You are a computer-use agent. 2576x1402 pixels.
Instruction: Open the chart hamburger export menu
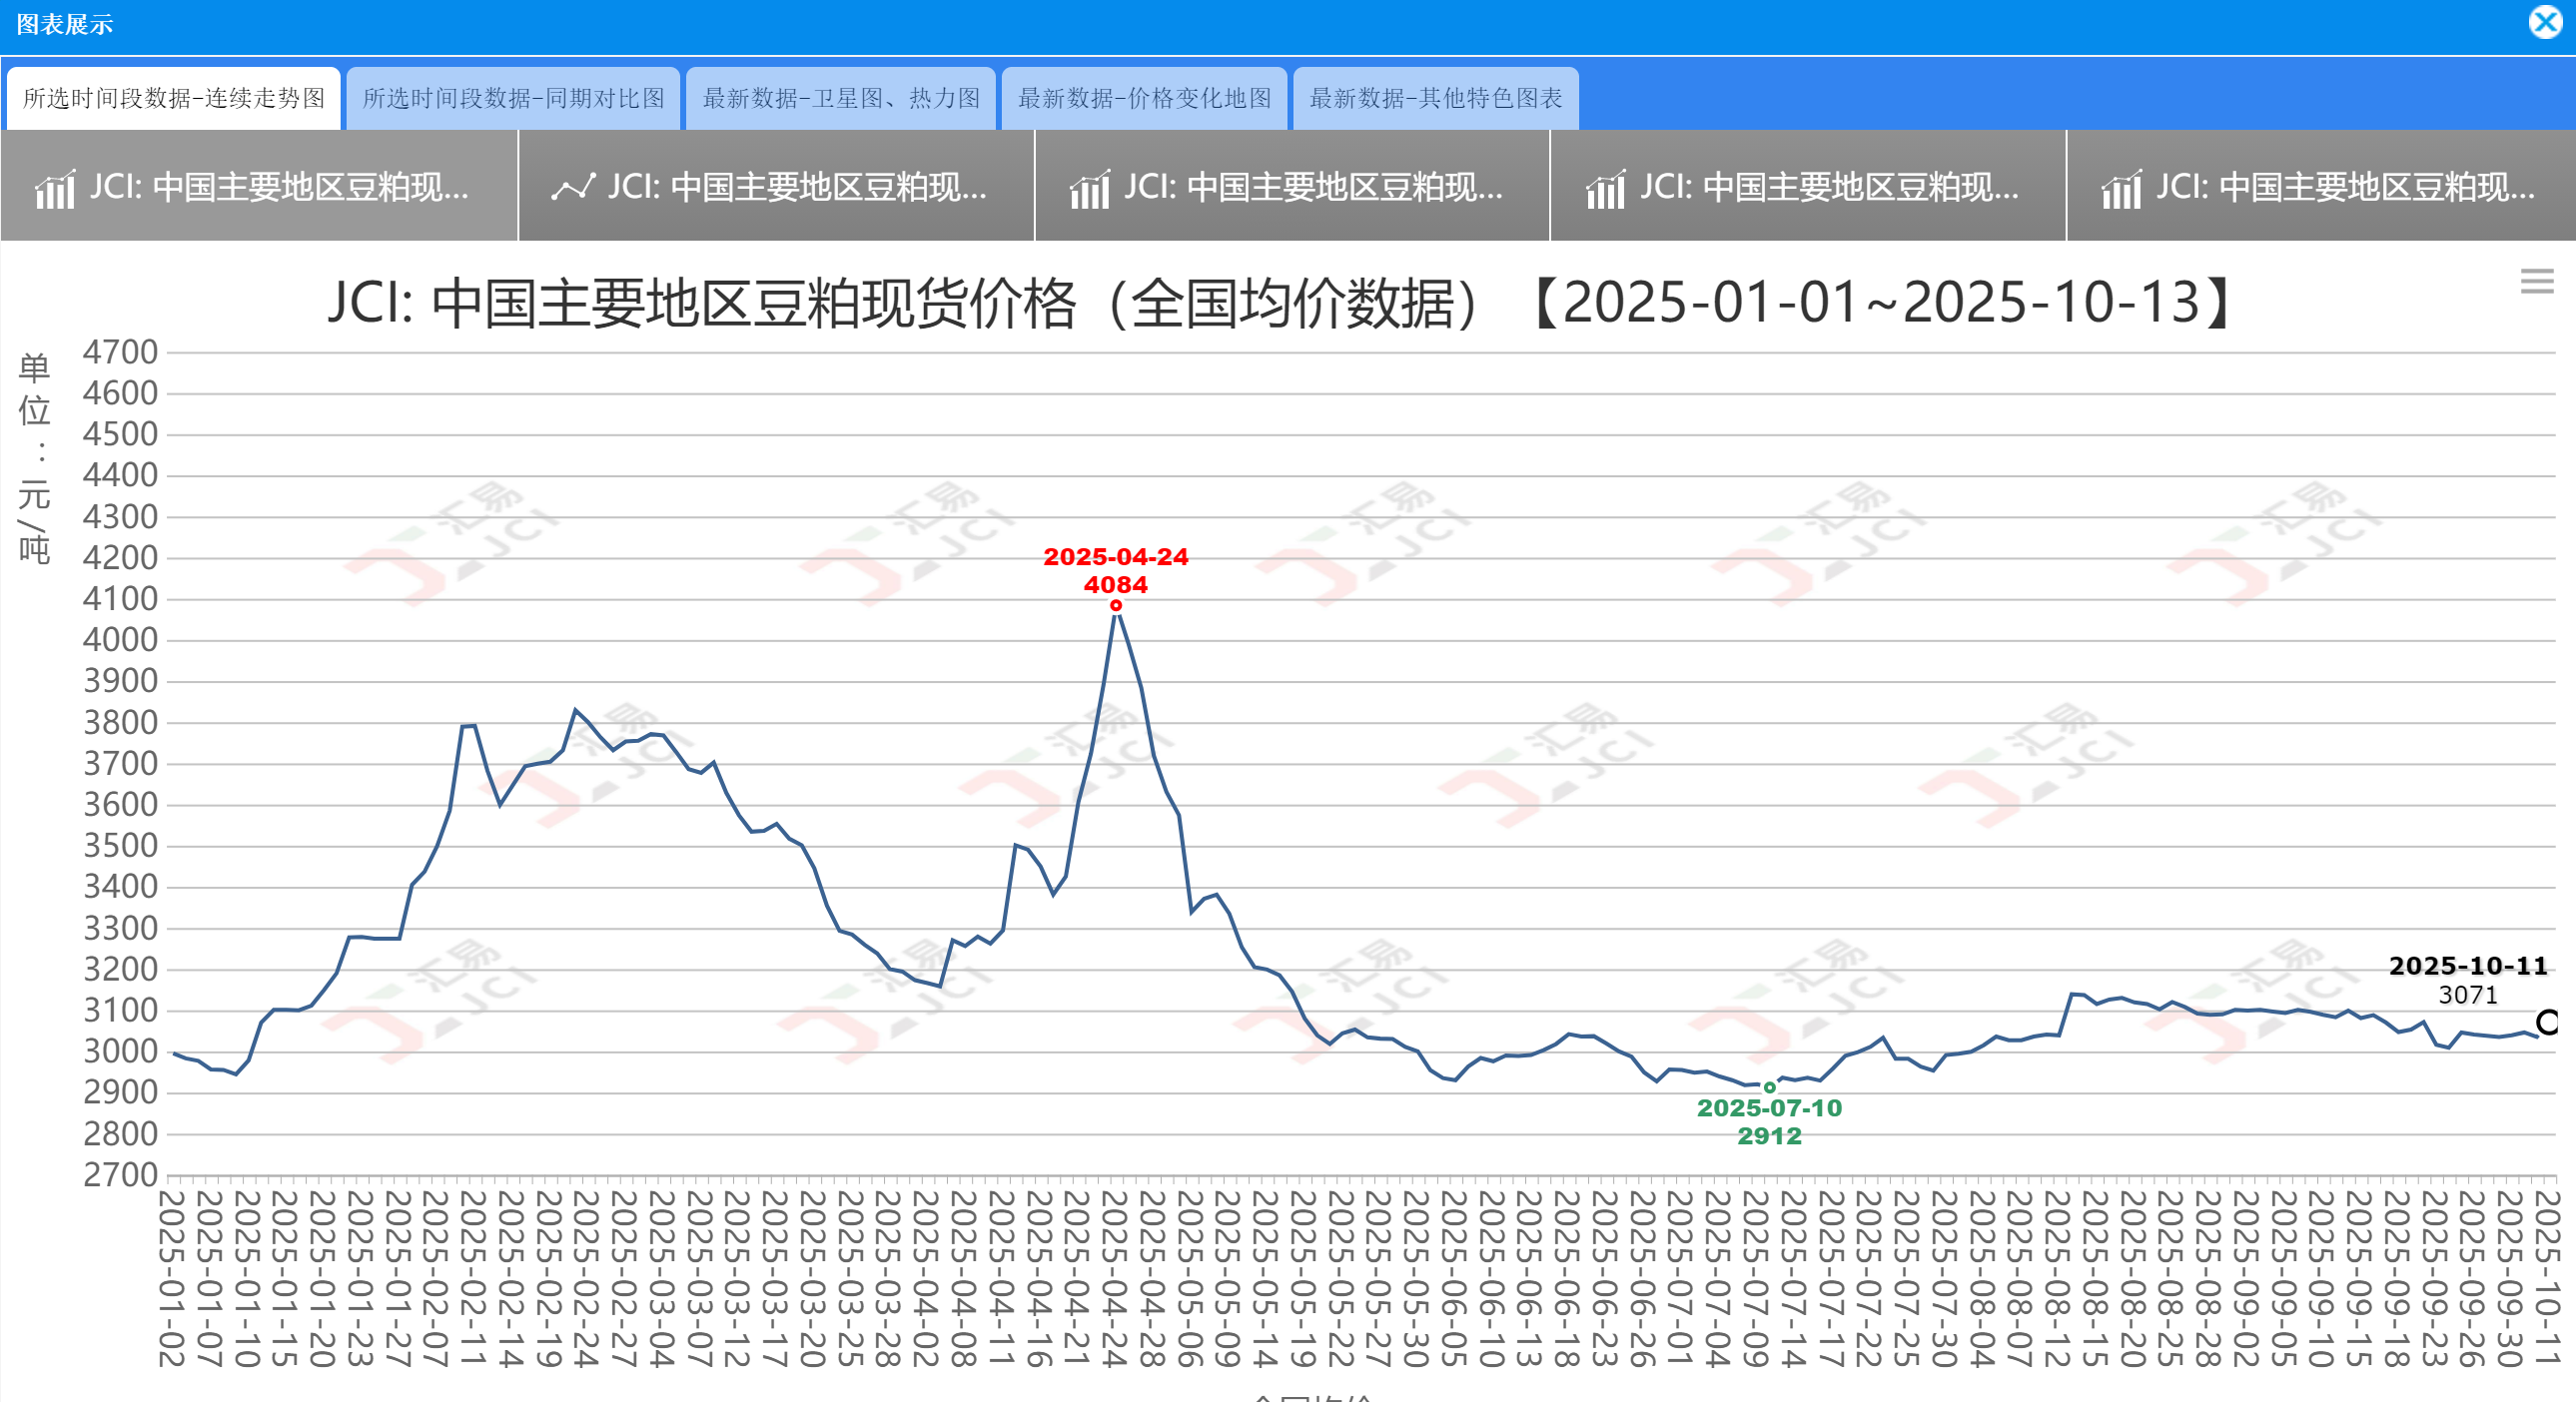[x=2536, y=281]
